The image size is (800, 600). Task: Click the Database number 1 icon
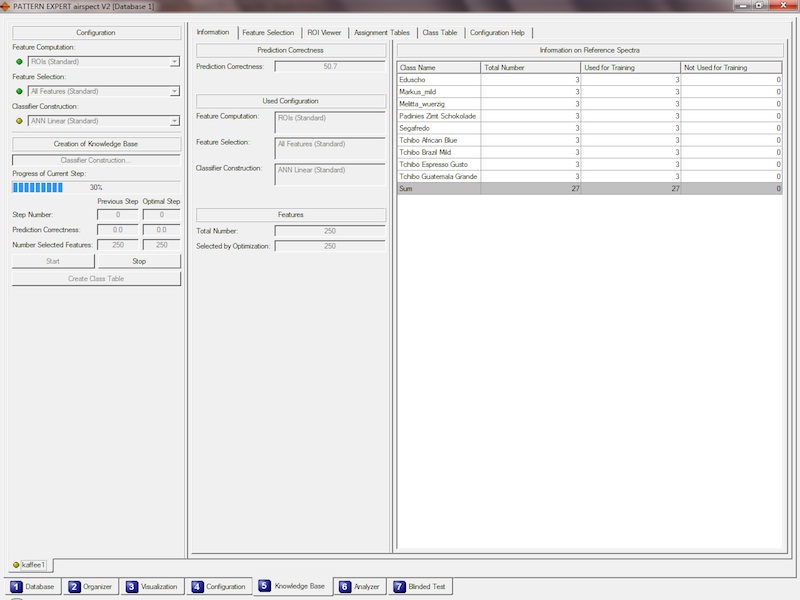coord(17,587)
